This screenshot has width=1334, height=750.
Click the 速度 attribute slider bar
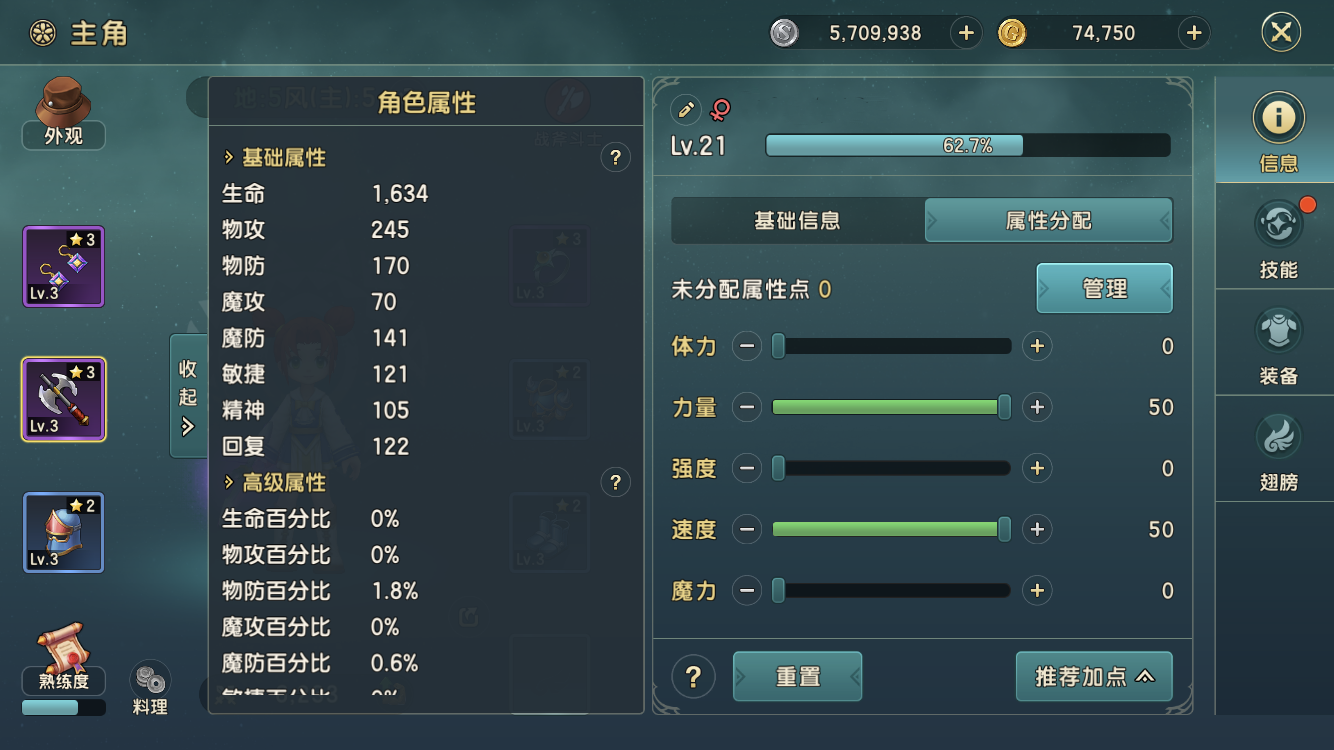[890, 530]
